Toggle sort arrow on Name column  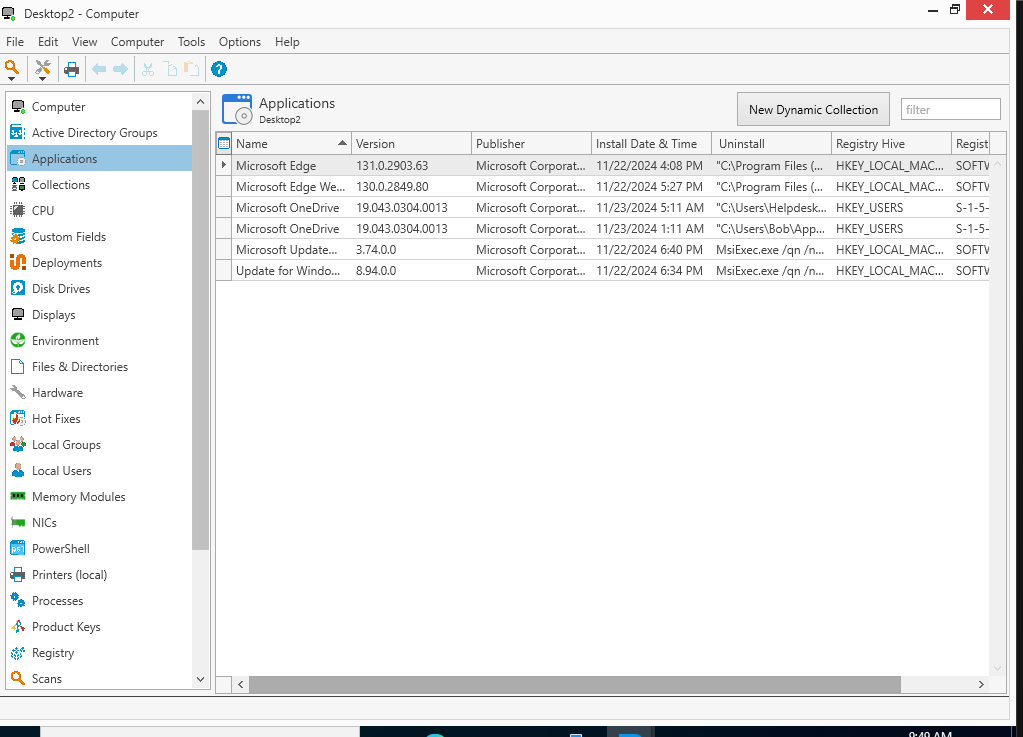(x=342, y=143)
